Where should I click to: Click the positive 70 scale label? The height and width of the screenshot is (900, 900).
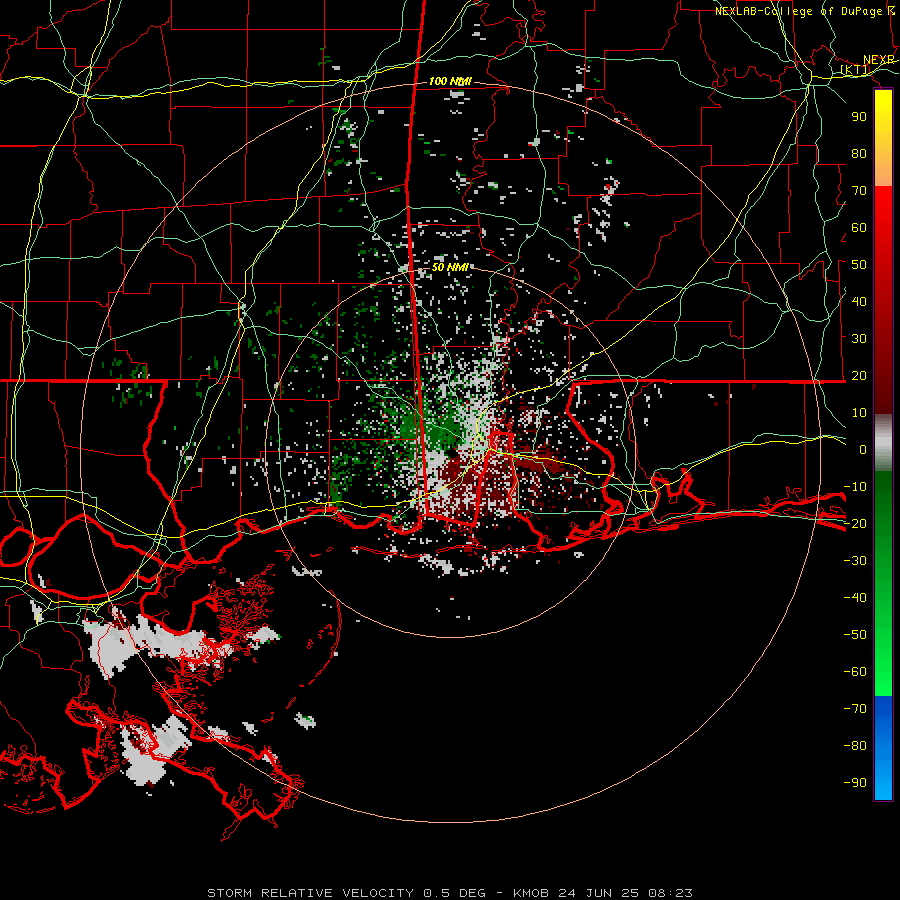click(859, 191)
